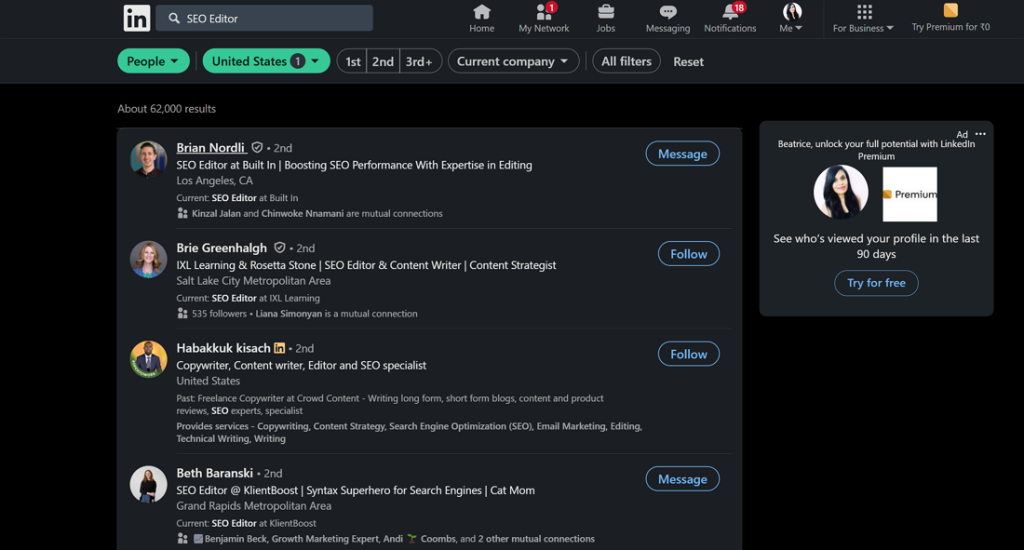This screenshot has height=550, width=1024.
Task: Click the 'About 62,000 results' text
Action: pyautogui.click(x=167, y=108)
